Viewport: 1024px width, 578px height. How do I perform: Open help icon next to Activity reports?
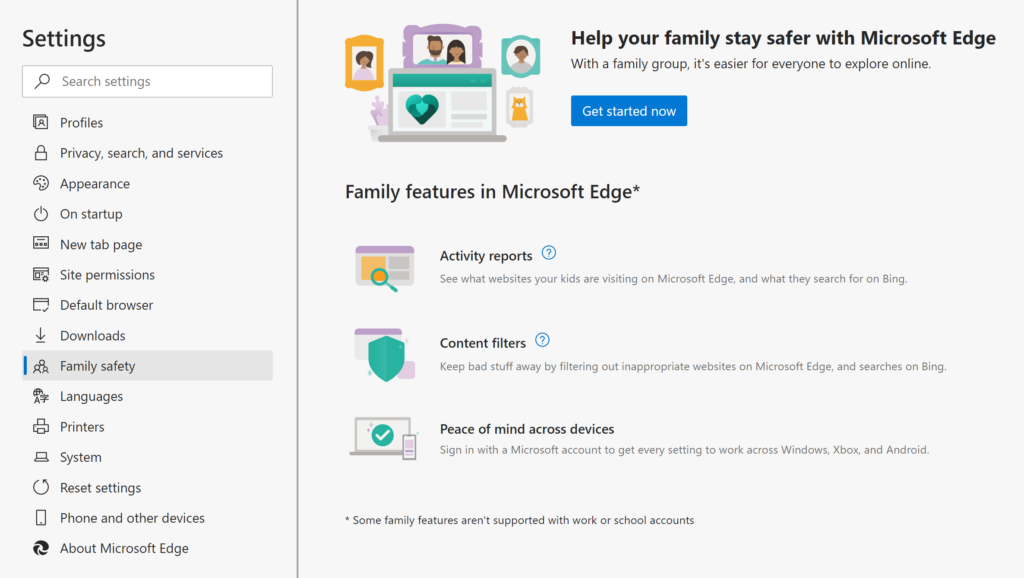click(549, 253)
